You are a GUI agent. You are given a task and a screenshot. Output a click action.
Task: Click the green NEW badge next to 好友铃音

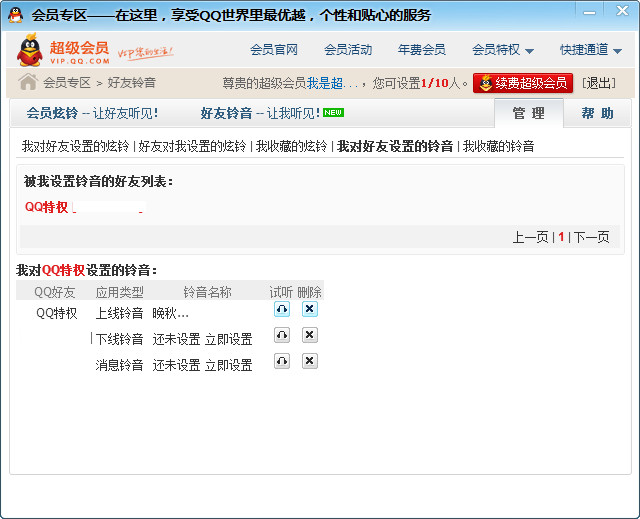[x=333, y=113]
